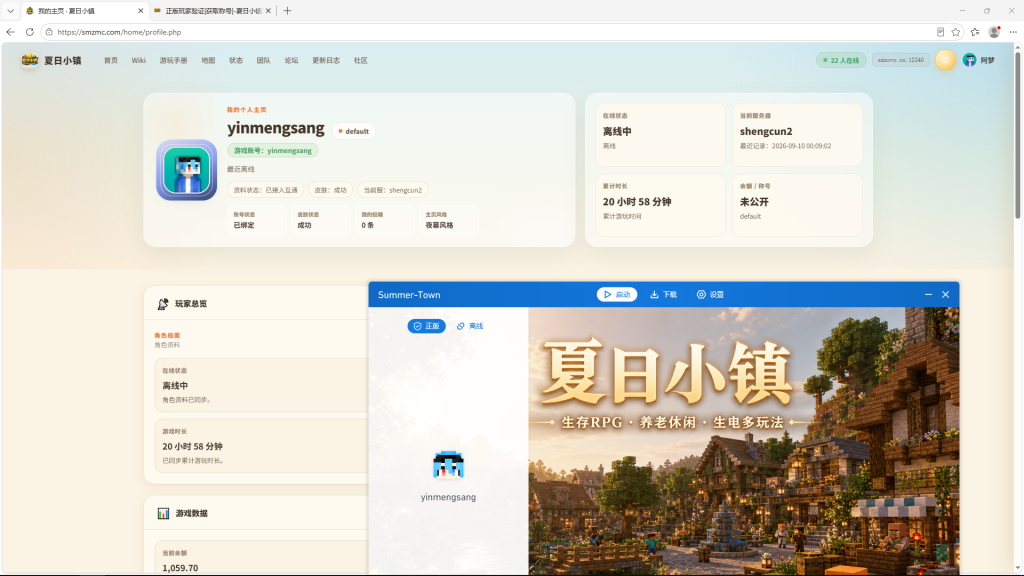Viewport: 1024px width, 576px height.
Task: Select 正版 account mode in launcher
Action: pyautogui.click(x=426, y=326)
